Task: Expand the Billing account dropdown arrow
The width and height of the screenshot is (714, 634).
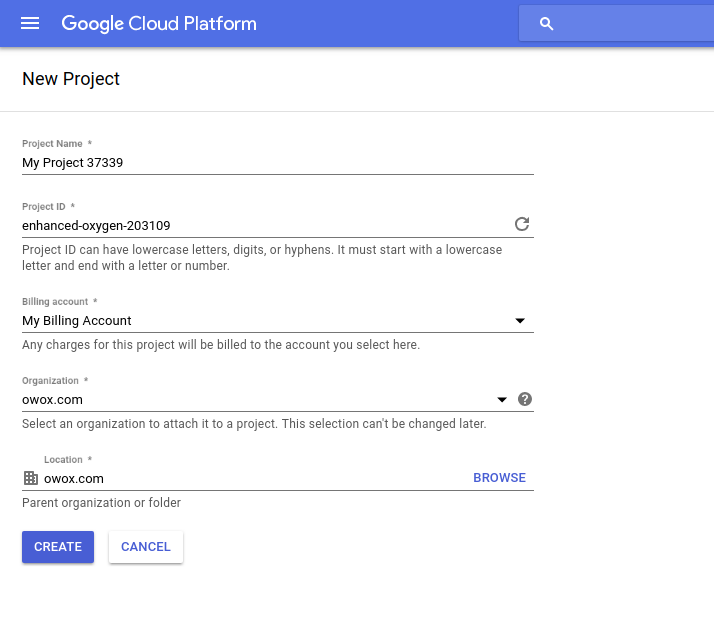Action: pos(520,321)
